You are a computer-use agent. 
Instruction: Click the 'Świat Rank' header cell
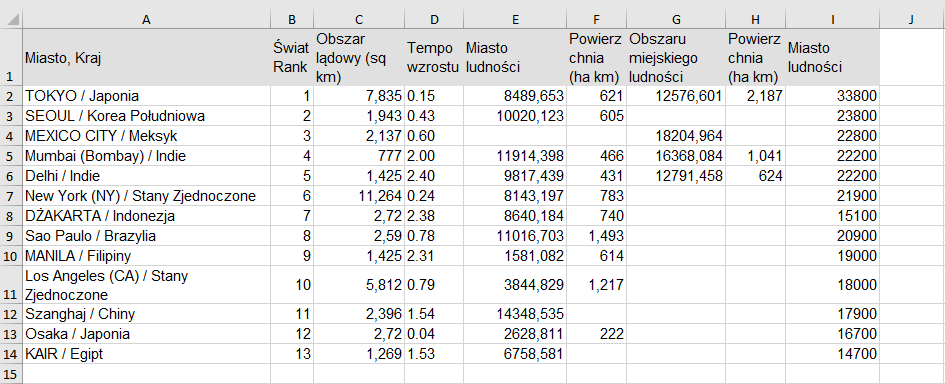pyautogui.click(x=292, y=57)
